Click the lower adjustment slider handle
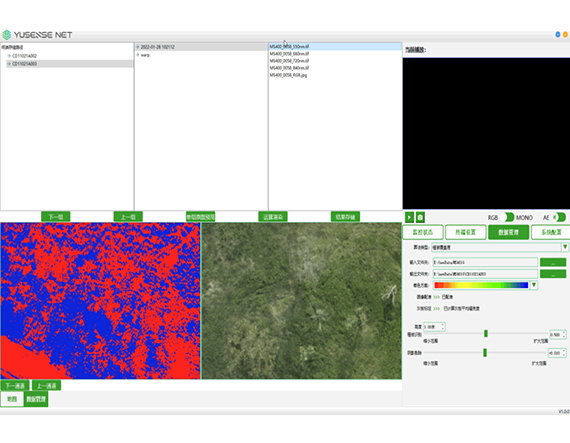 point(485,353)
